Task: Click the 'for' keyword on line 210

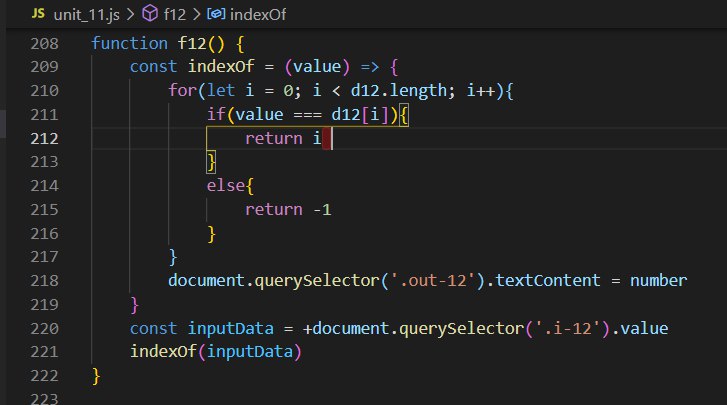Action: pyautogui.click(x=183, y=90)
